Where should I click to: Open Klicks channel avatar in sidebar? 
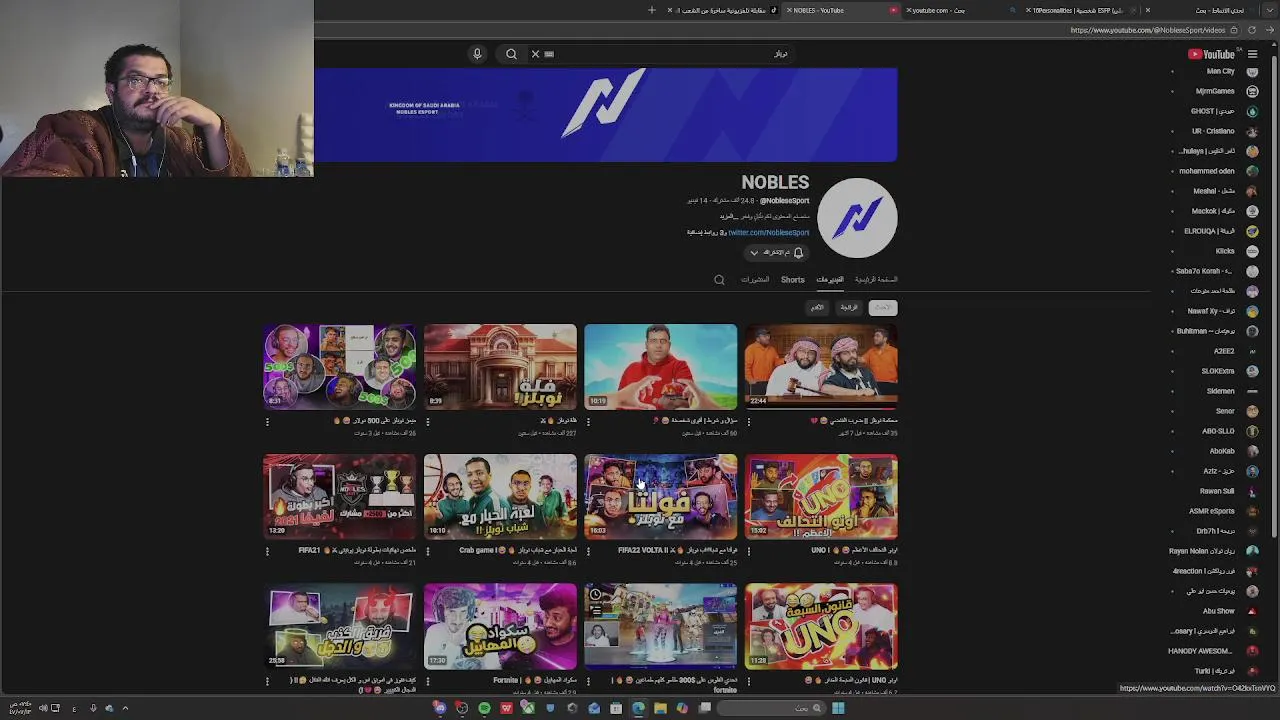tap(1252, 251)
